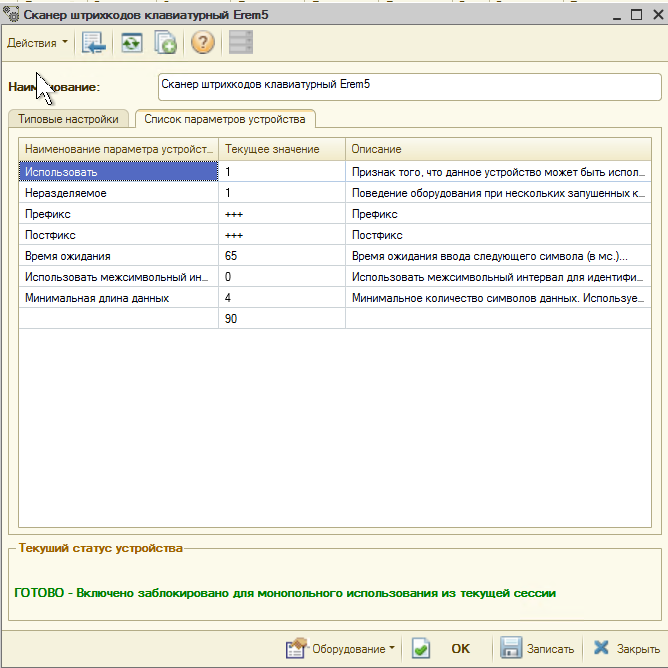Click the Постфикс description cell

(x=498, y=235)
